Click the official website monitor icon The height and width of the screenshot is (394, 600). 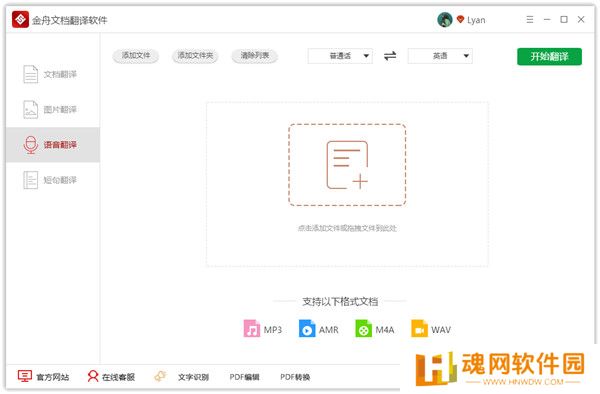point(25,376)
